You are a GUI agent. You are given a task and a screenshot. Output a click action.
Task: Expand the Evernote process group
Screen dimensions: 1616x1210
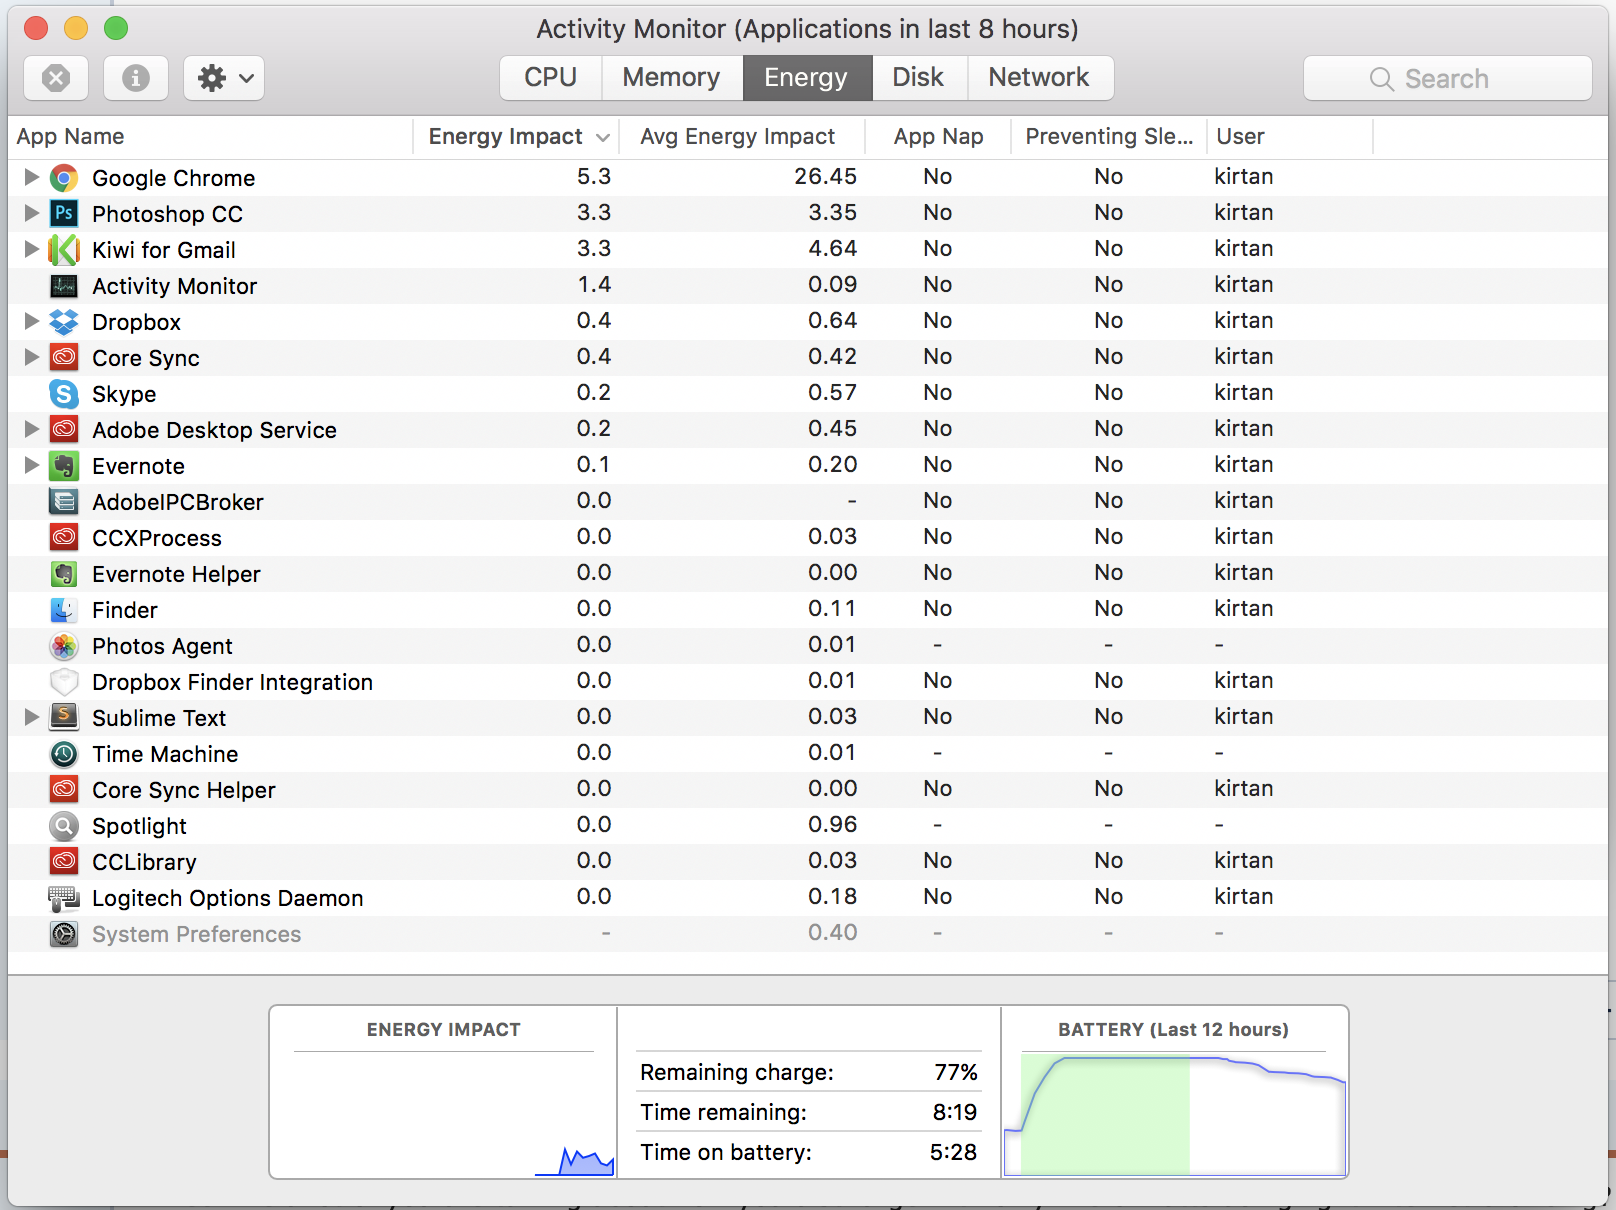tap(31, 465)
